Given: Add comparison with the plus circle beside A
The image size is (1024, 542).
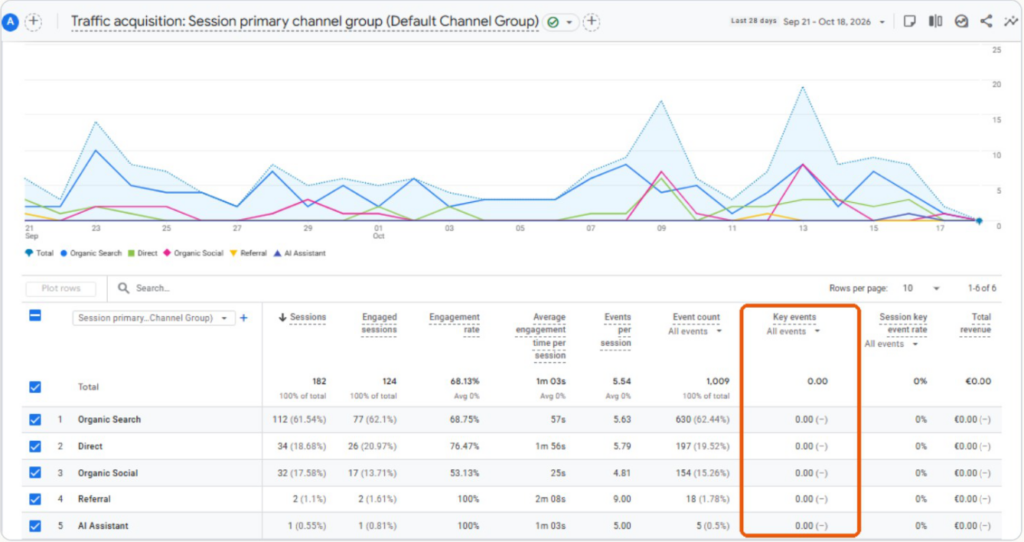Looking at the screenshot, I should (33, 22).
